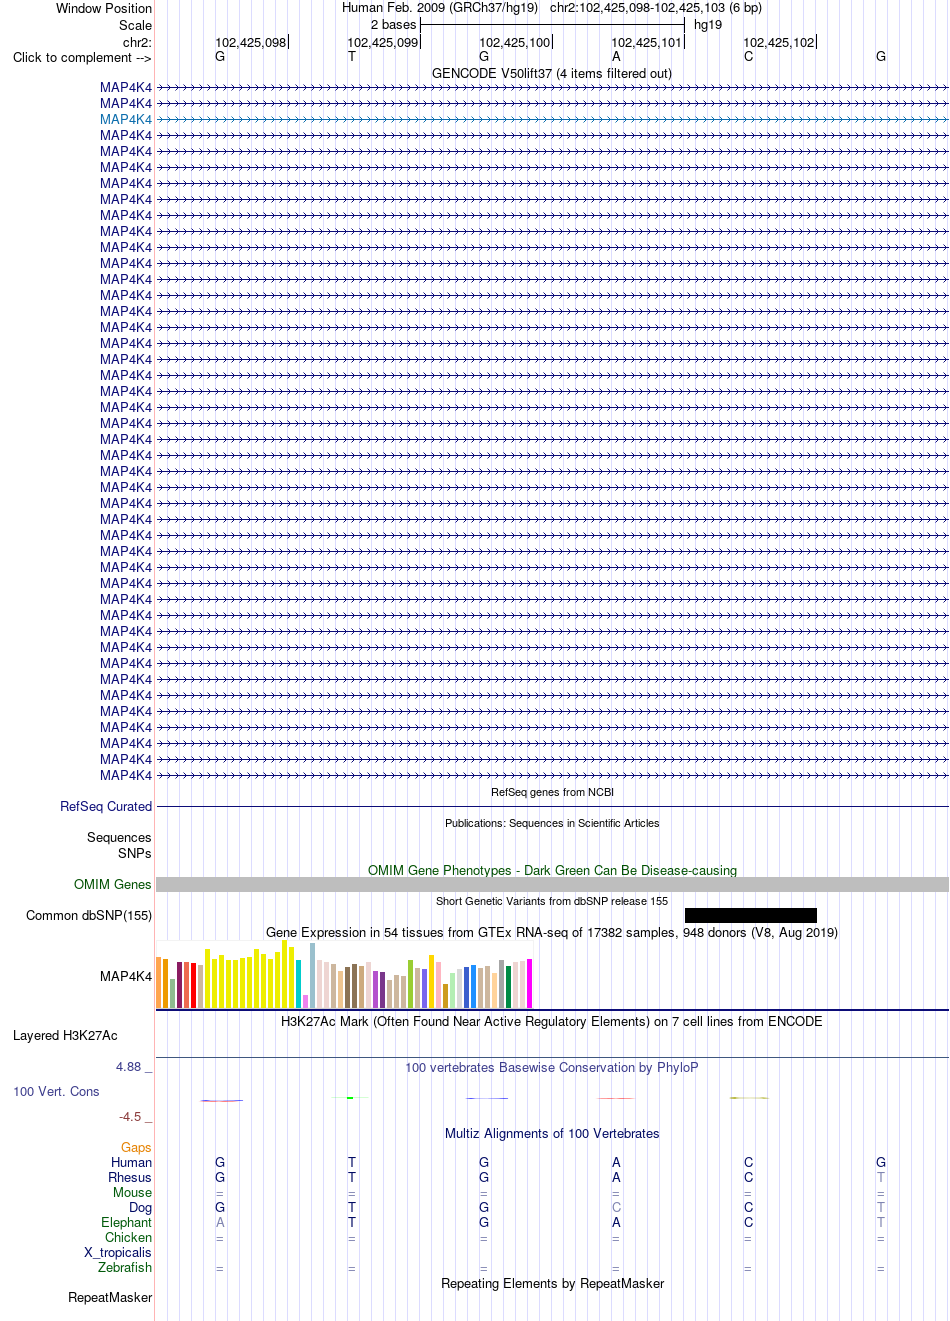This screenshot has height=1321, width=950.
Task: Click 'Short Genetic Variants from dbSNP release 155'
Action: (x=552, y=901)
